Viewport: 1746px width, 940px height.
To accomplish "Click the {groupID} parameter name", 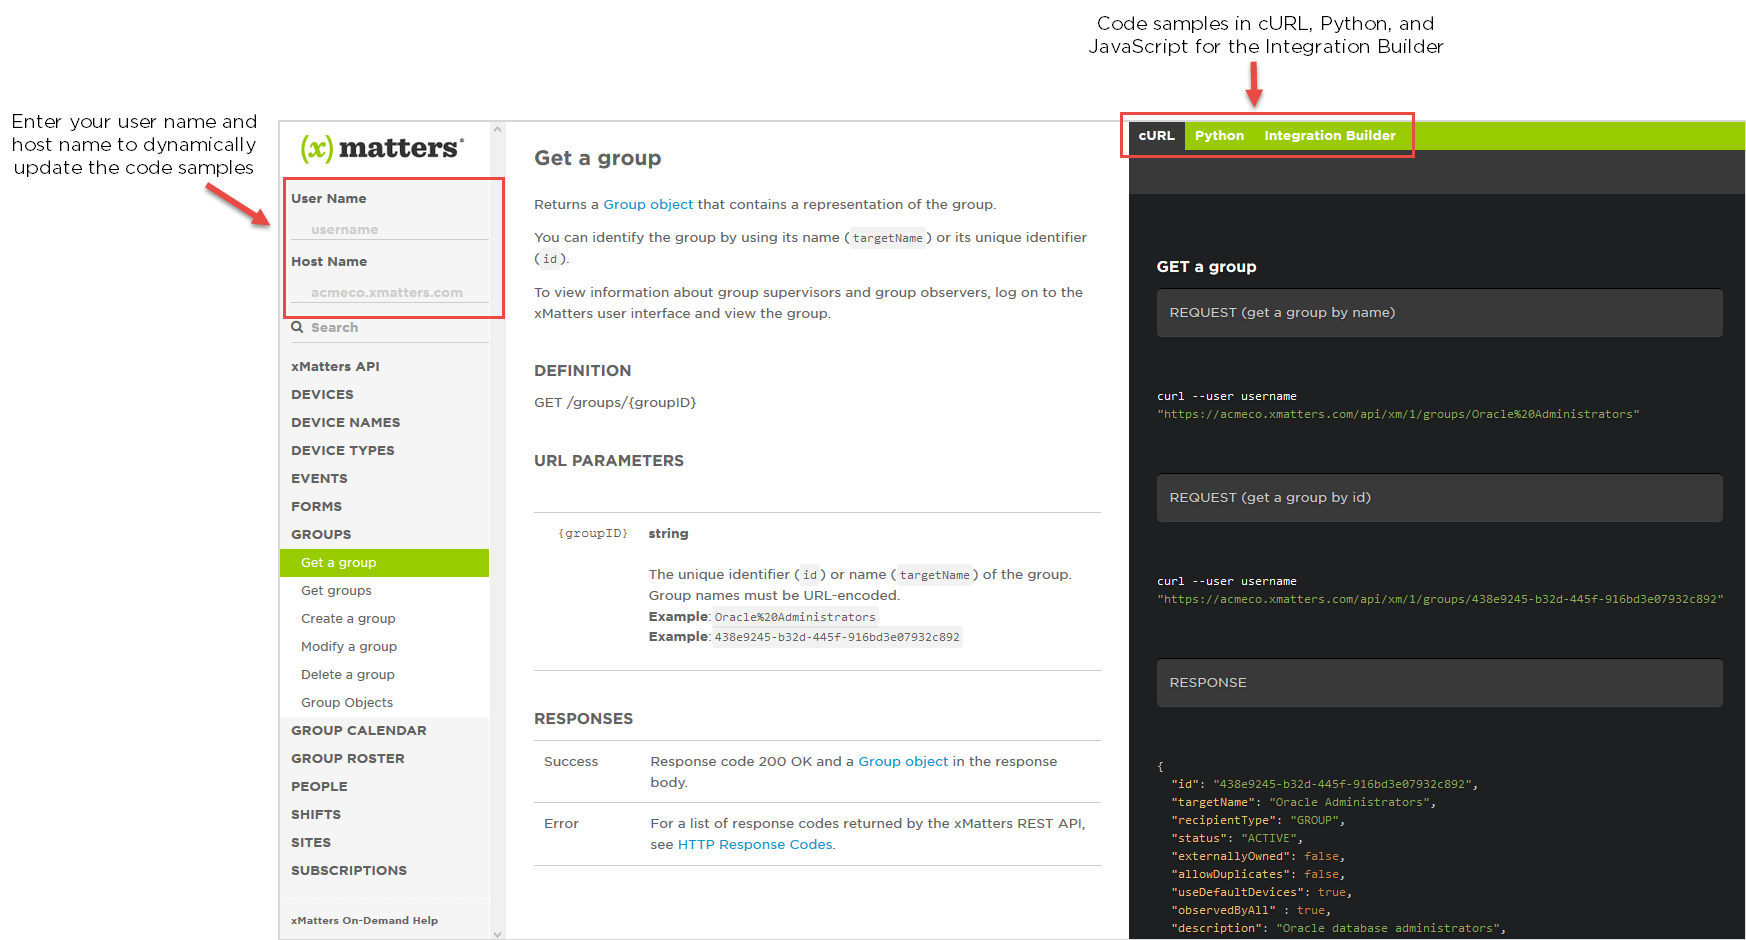I will click(x=593, y=534).
